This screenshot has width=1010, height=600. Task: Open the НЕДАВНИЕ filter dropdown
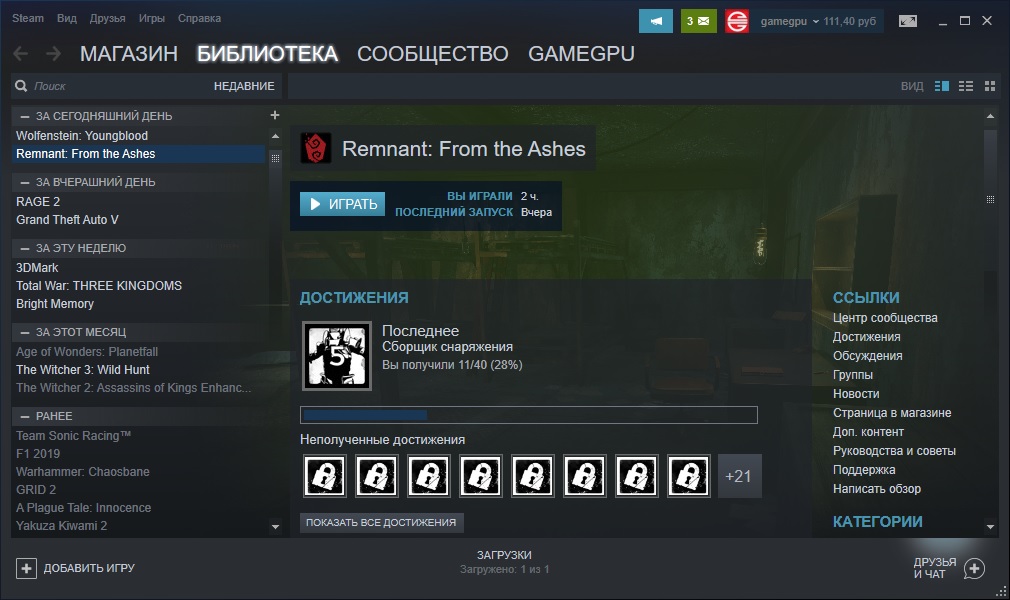244,86
